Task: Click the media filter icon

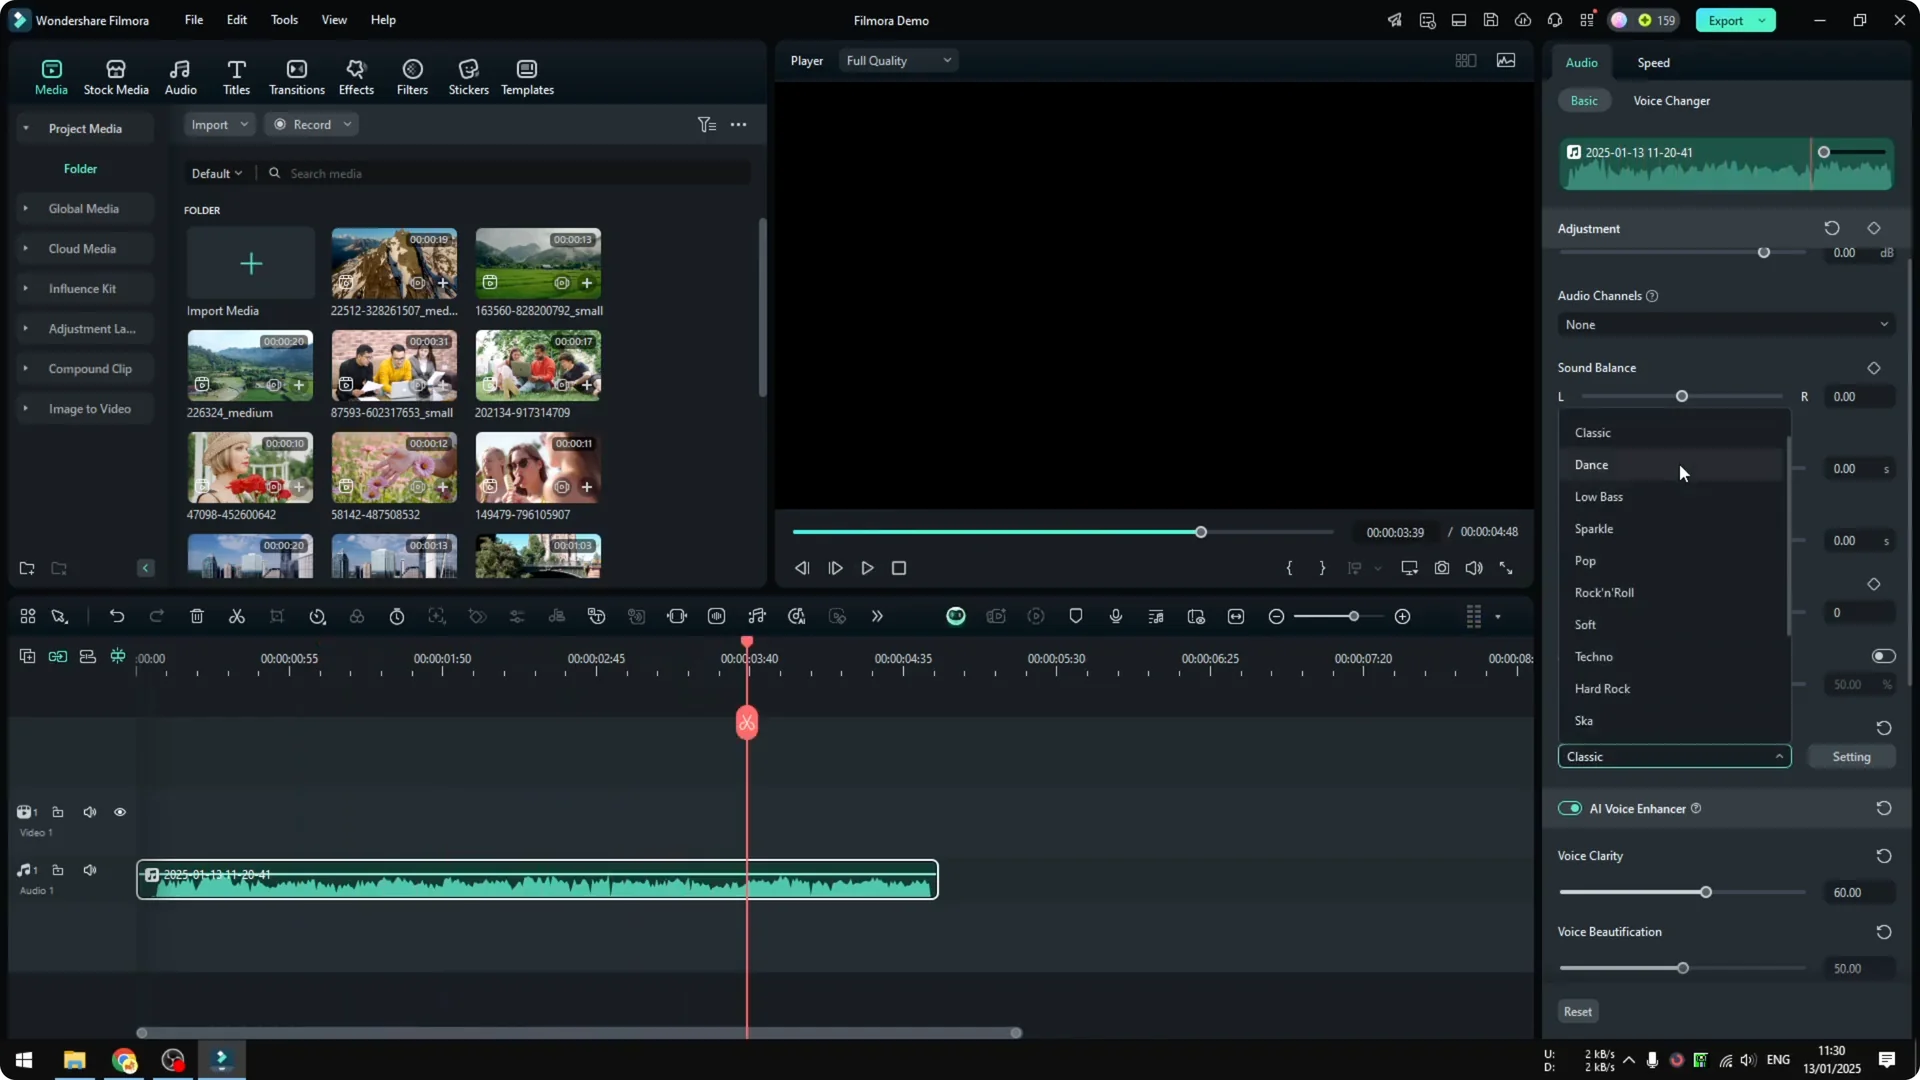Action: pos(707,125)
